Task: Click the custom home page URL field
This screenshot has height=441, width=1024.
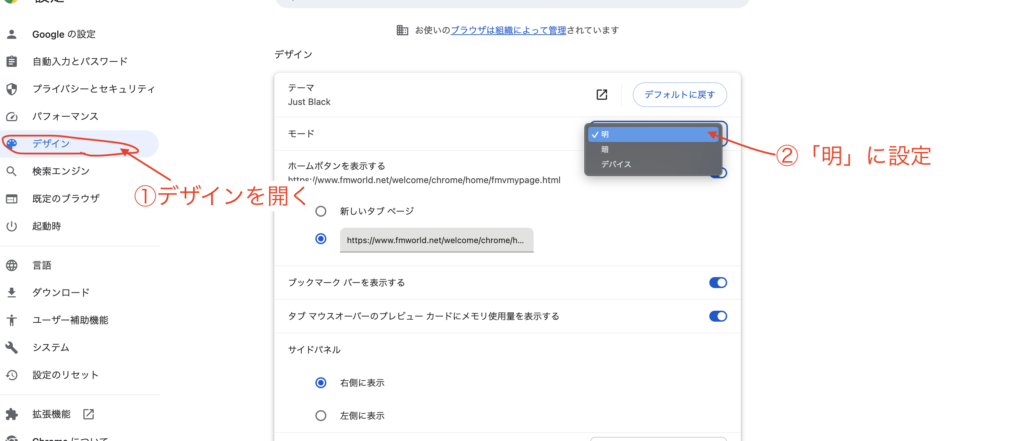Action: [436, 240]
